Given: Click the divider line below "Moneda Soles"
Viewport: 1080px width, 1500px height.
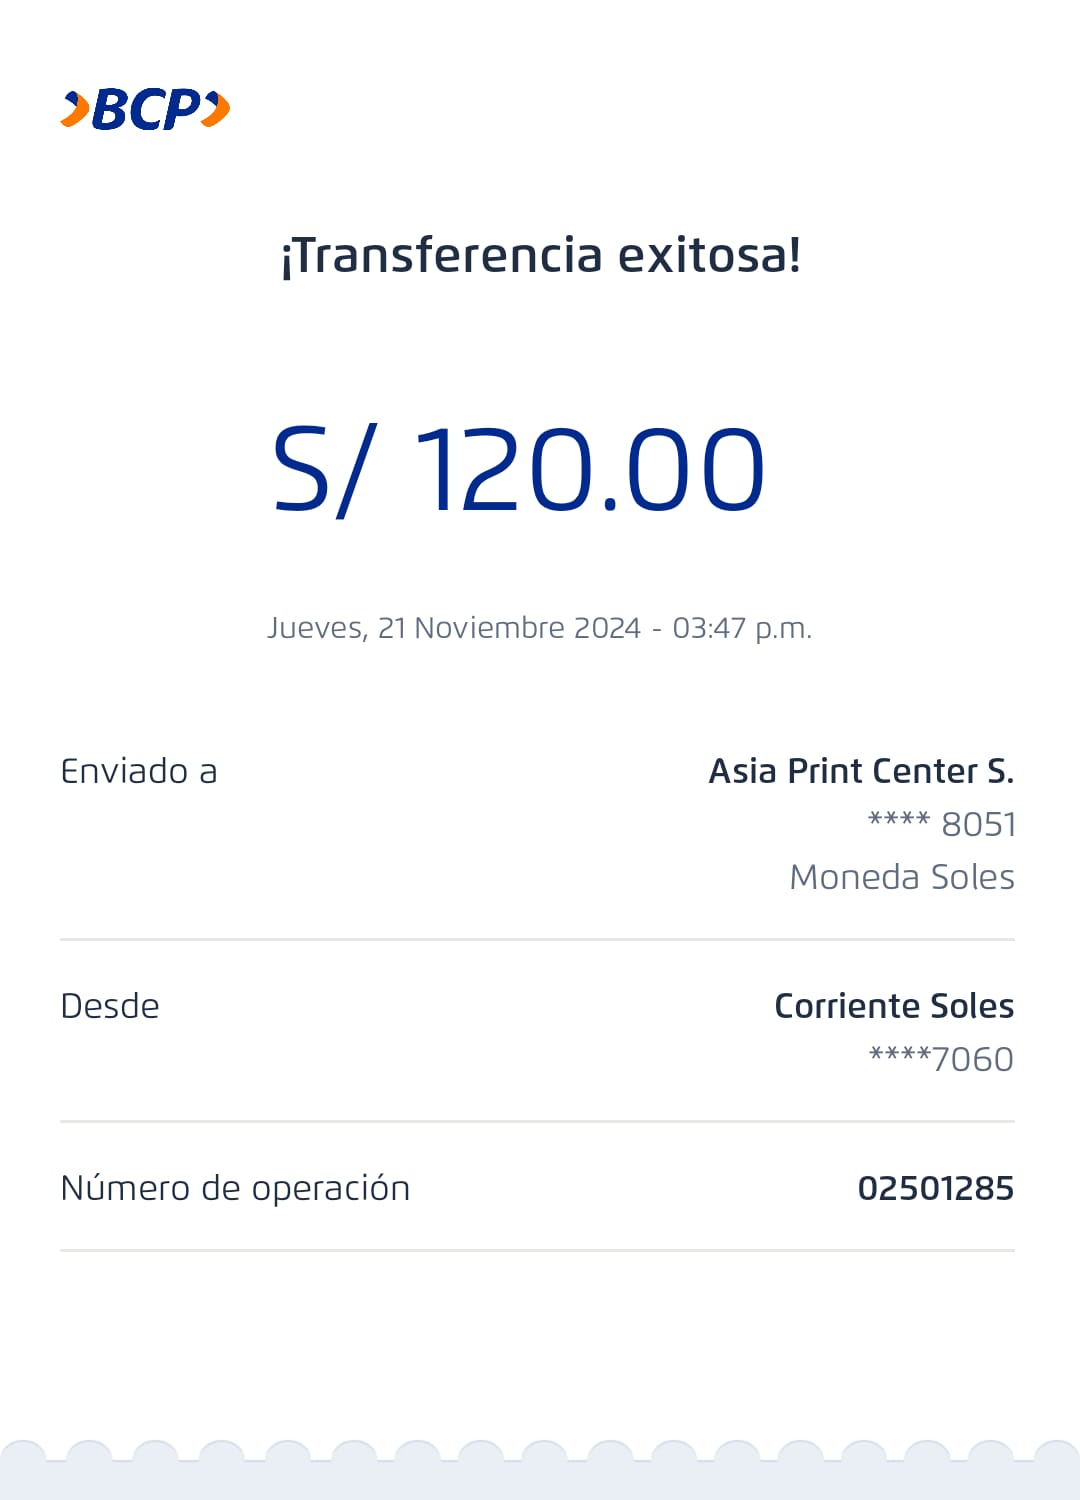Looking at the screenshot, I should [537, 940].
